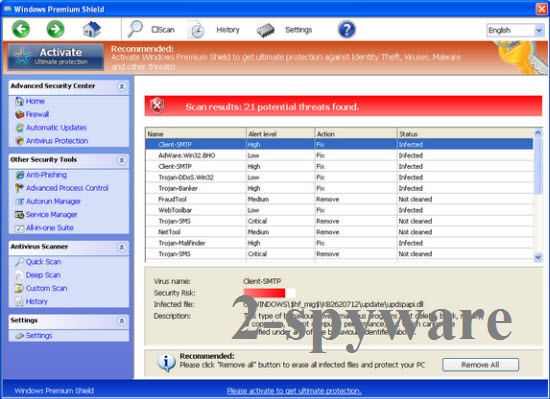The image size is (550, 399).
Task: Click the sidebar History icon under Antivirus Scanner
Action: click(x=19, y=302)
